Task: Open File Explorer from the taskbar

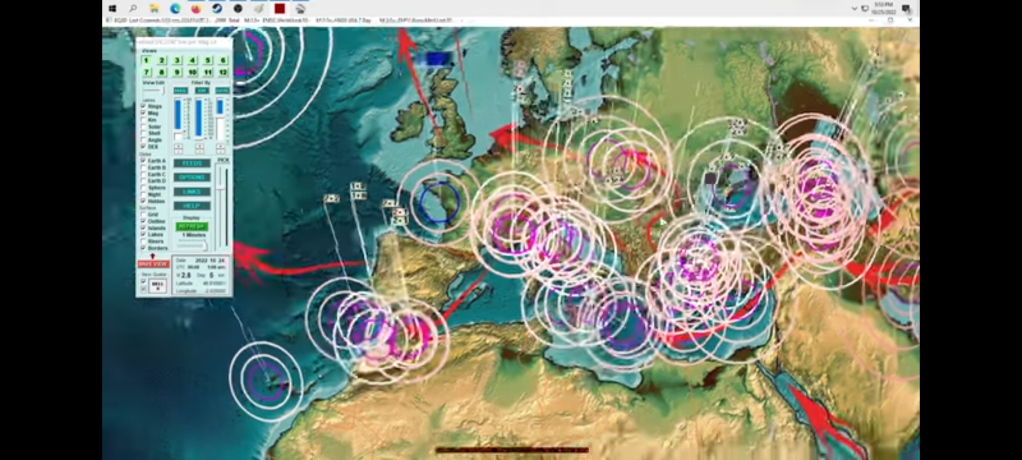Action: point(154,8)
